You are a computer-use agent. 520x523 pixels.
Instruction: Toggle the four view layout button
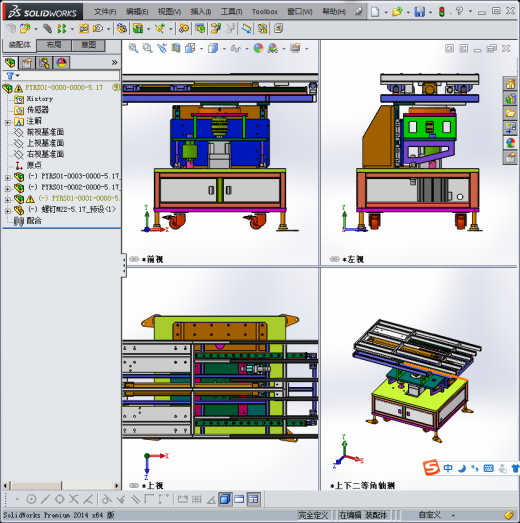(253, 499)
